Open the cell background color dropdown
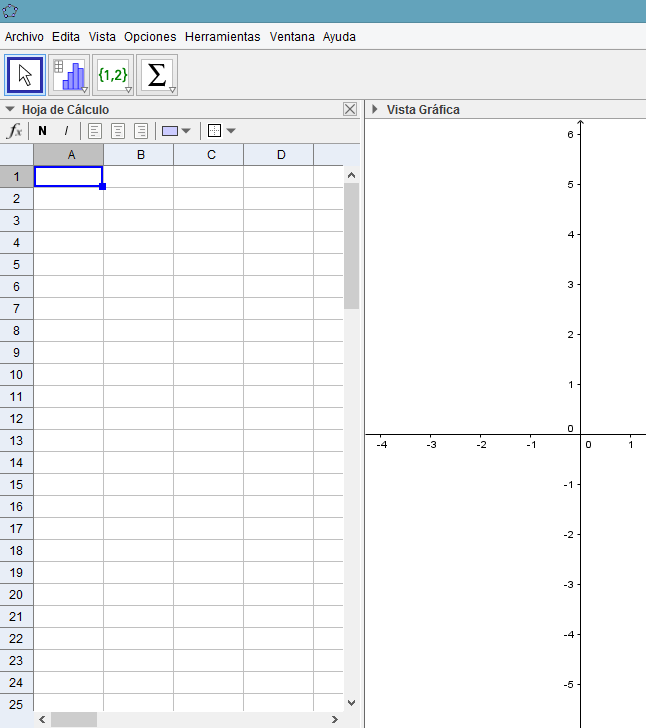This screenshot has height=728, width=646. click(177, 131)
